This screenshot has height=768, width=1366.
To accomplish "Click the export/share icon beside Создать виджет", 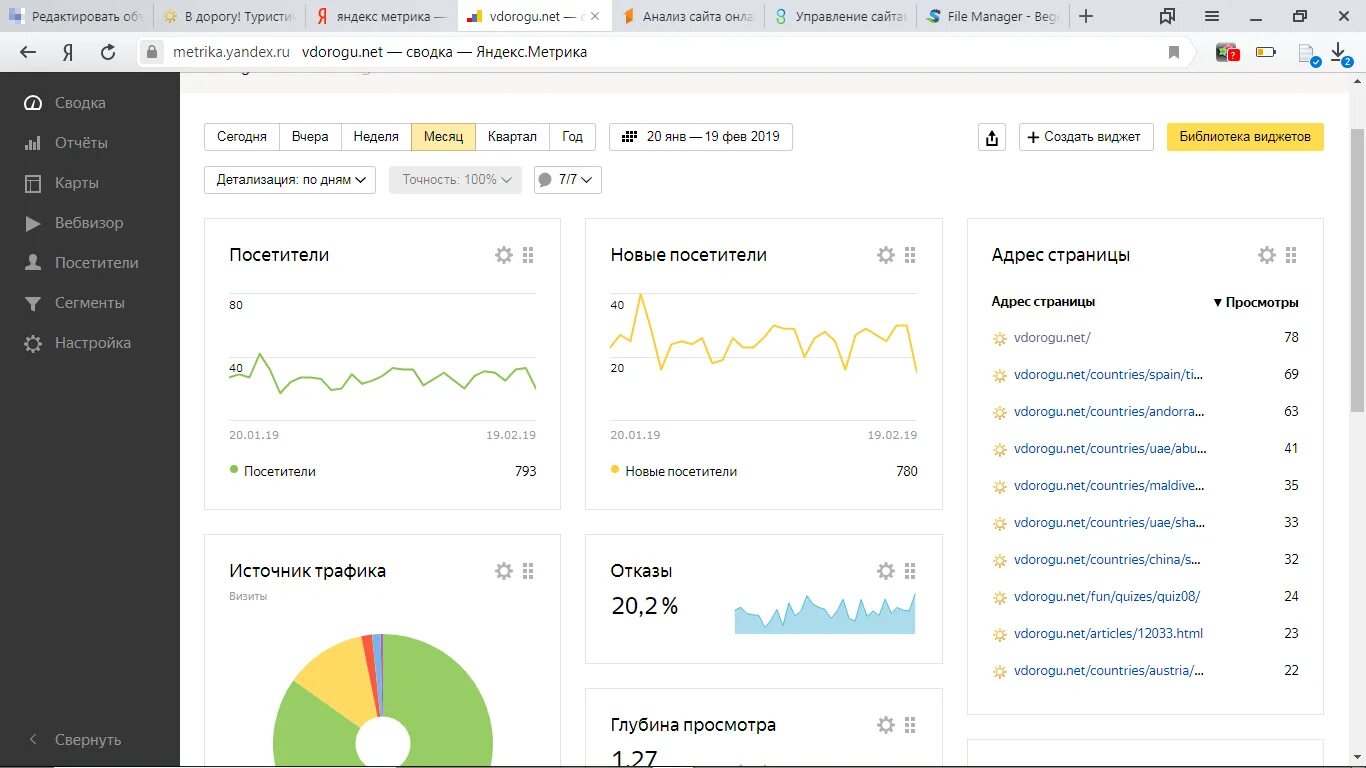I will (x=992, y=137).
